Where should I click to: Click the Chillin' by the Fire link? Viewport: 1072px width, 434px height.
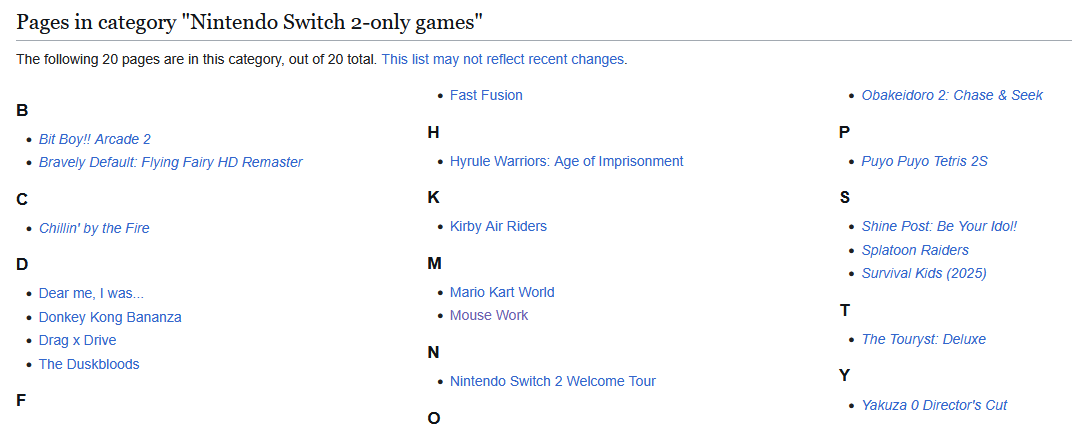pos(94,228)
